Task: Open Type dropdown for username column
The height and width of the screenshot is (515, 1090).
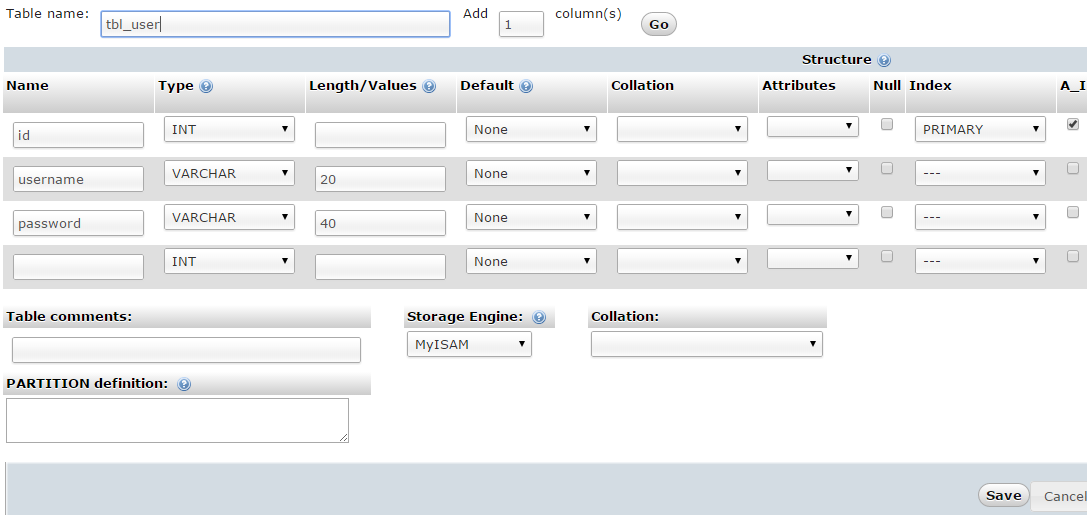Action: coord(229,173)
